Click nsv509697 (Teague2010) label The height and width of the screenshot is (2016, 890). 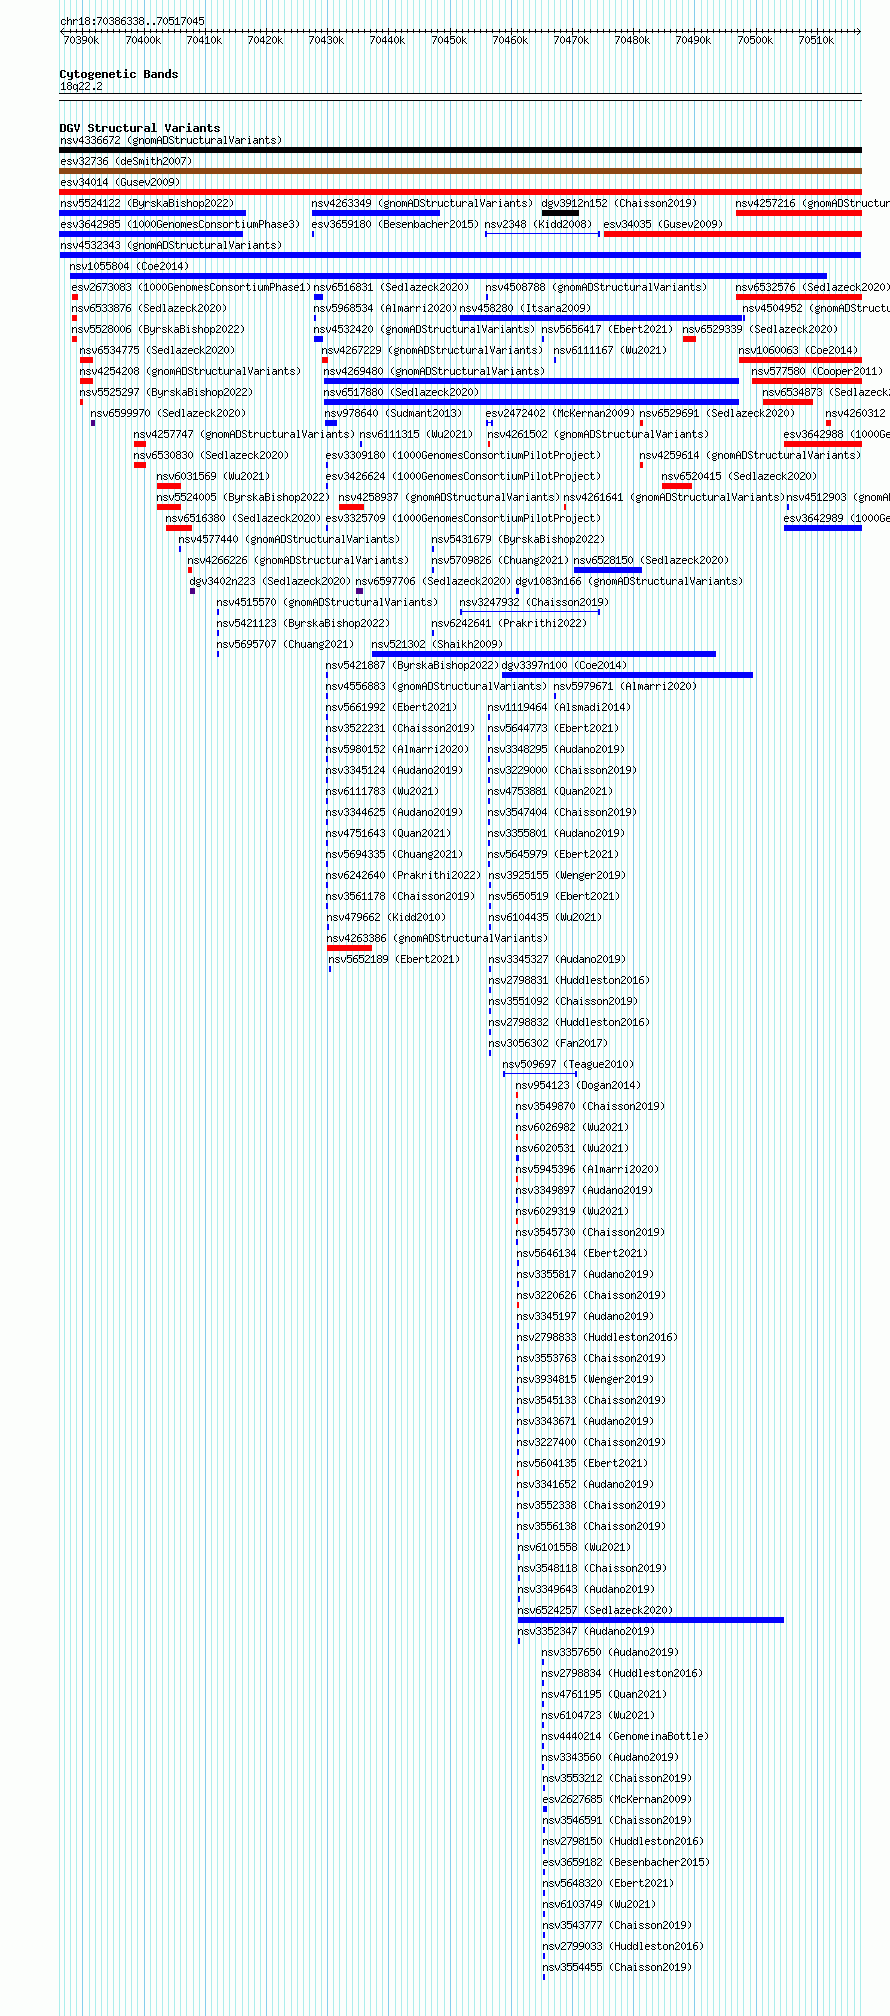point(568,1064)
